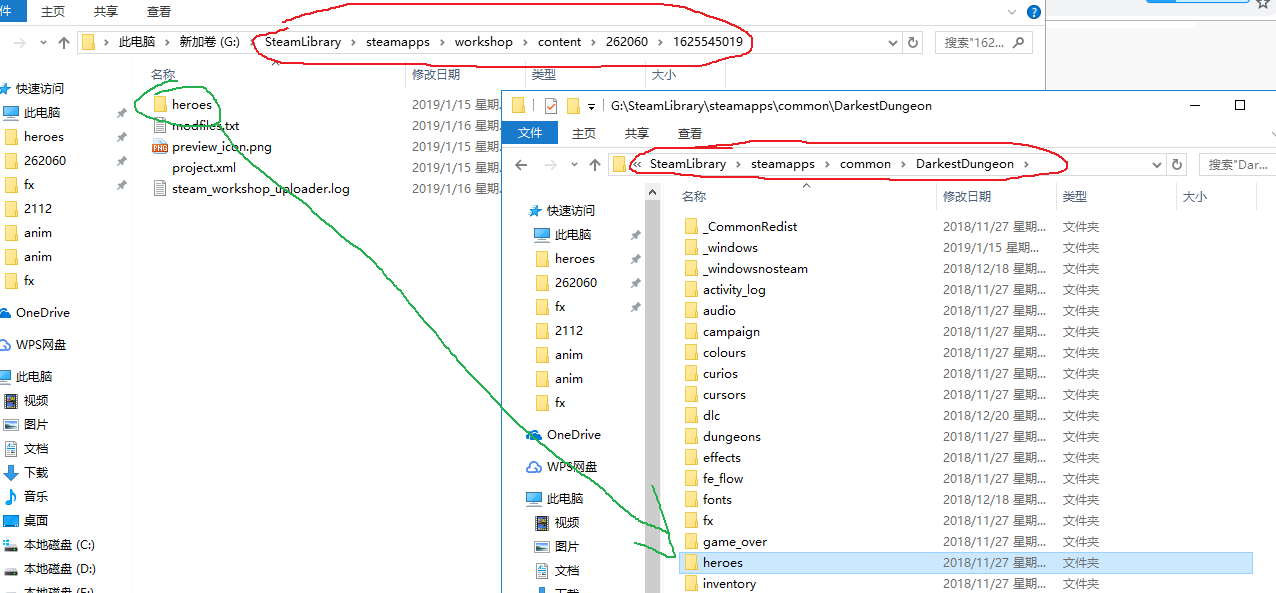
Task: Select _windowsnosteam folder name
Action: point(755,269)
